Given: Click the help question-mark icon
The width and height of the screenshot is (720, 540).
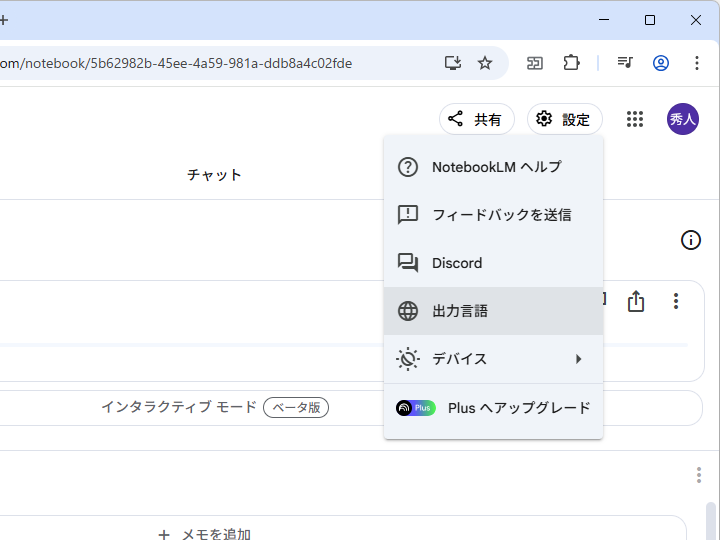Looking at the screenshot, I should tap(408, 167).
